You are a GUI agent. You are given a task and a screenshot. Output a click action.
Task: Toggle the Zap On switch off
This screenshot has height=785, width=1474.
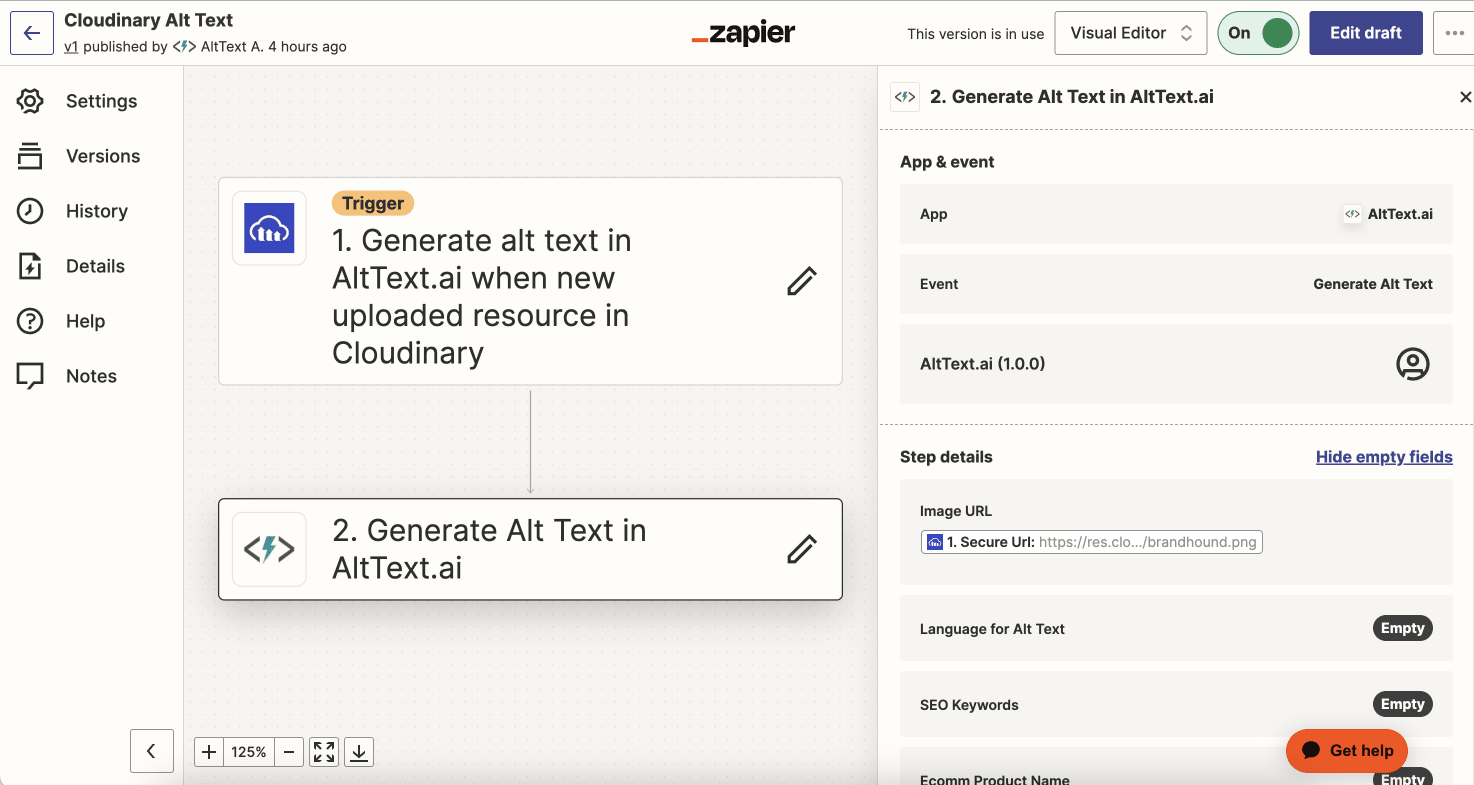(1258, 33)
